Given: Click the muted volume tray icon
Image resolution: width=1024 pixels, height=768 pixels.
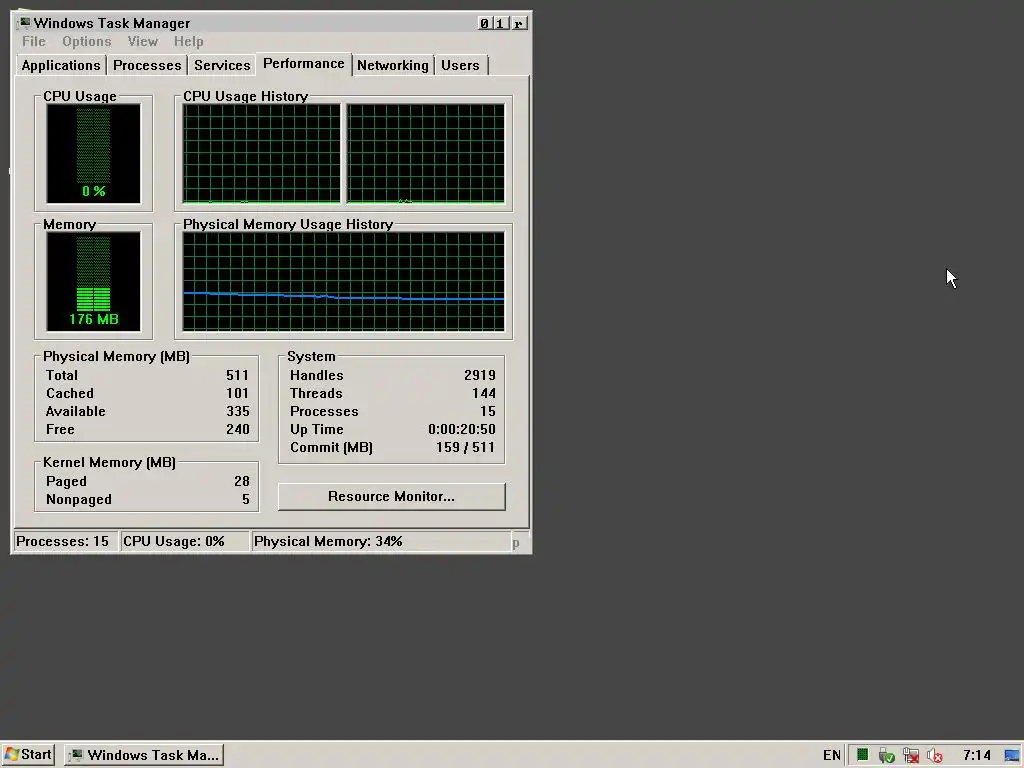Looking at the screenshot, I should (x=935, y=756).
